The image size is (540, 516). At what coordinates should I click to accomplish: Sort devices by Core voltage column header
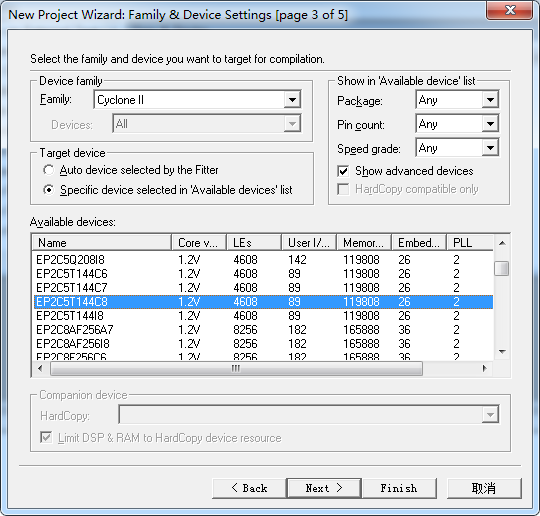click(x=199, y=242)
